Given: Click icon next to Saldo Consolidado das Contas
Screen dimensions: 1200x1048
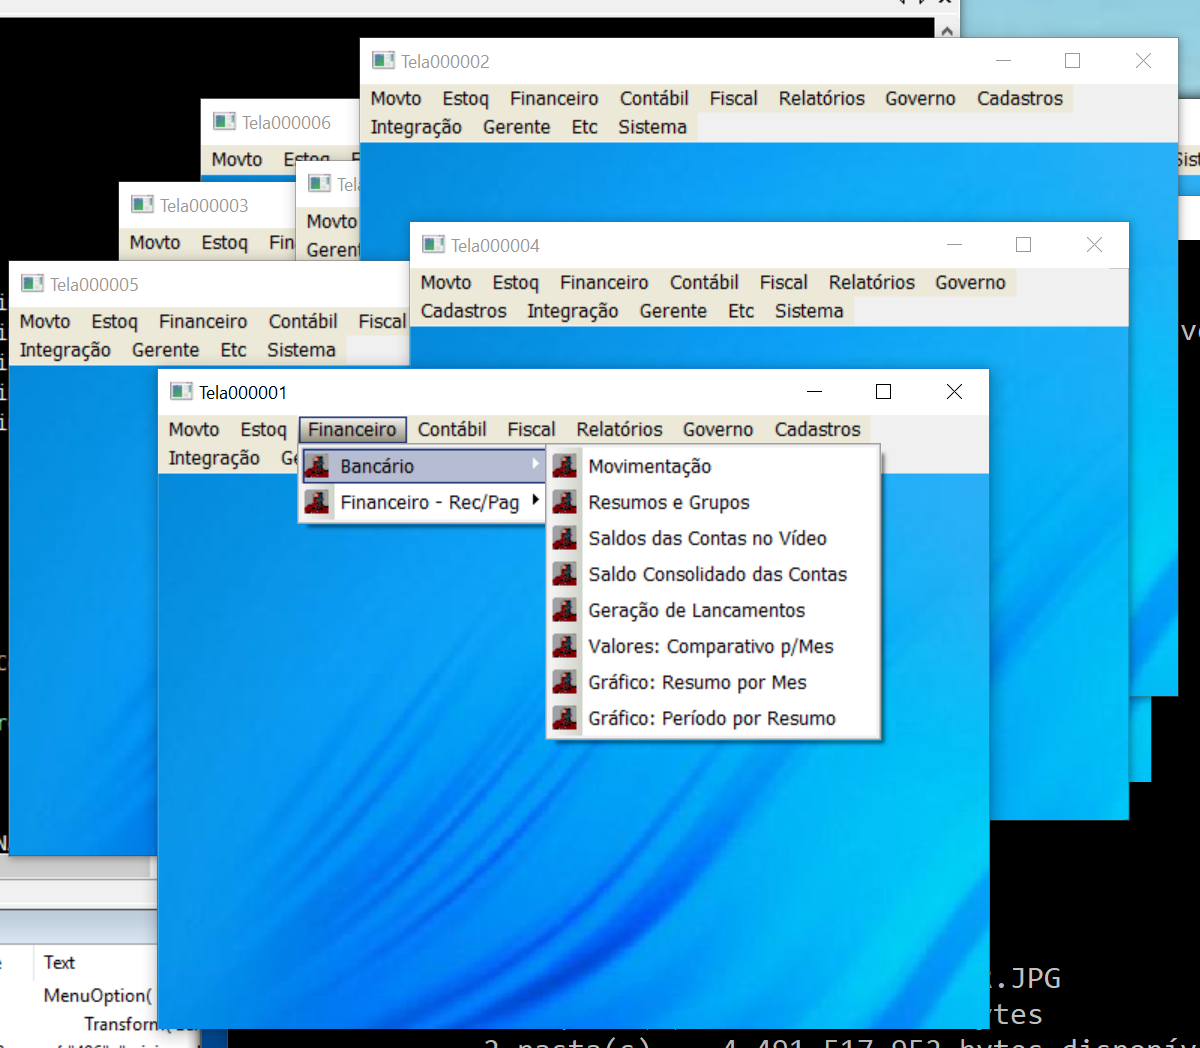Looking at the screenshot, I should (565, 574).
